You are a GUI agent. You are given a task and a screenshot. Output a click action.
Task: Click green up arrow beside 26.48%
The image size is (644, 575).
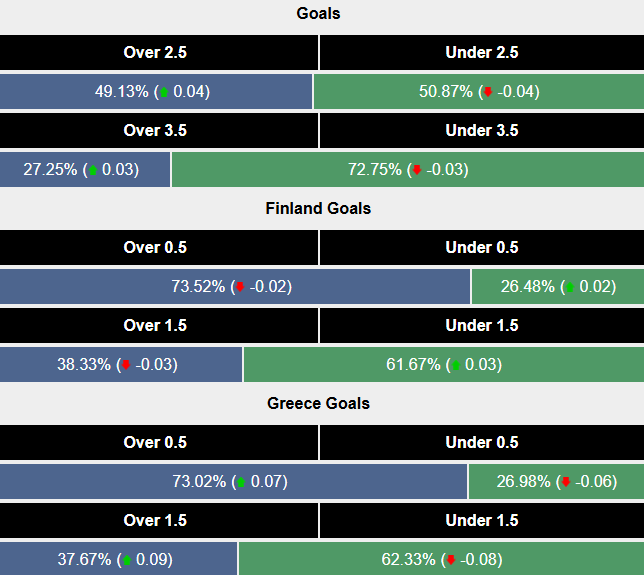(x=570, y=287)
